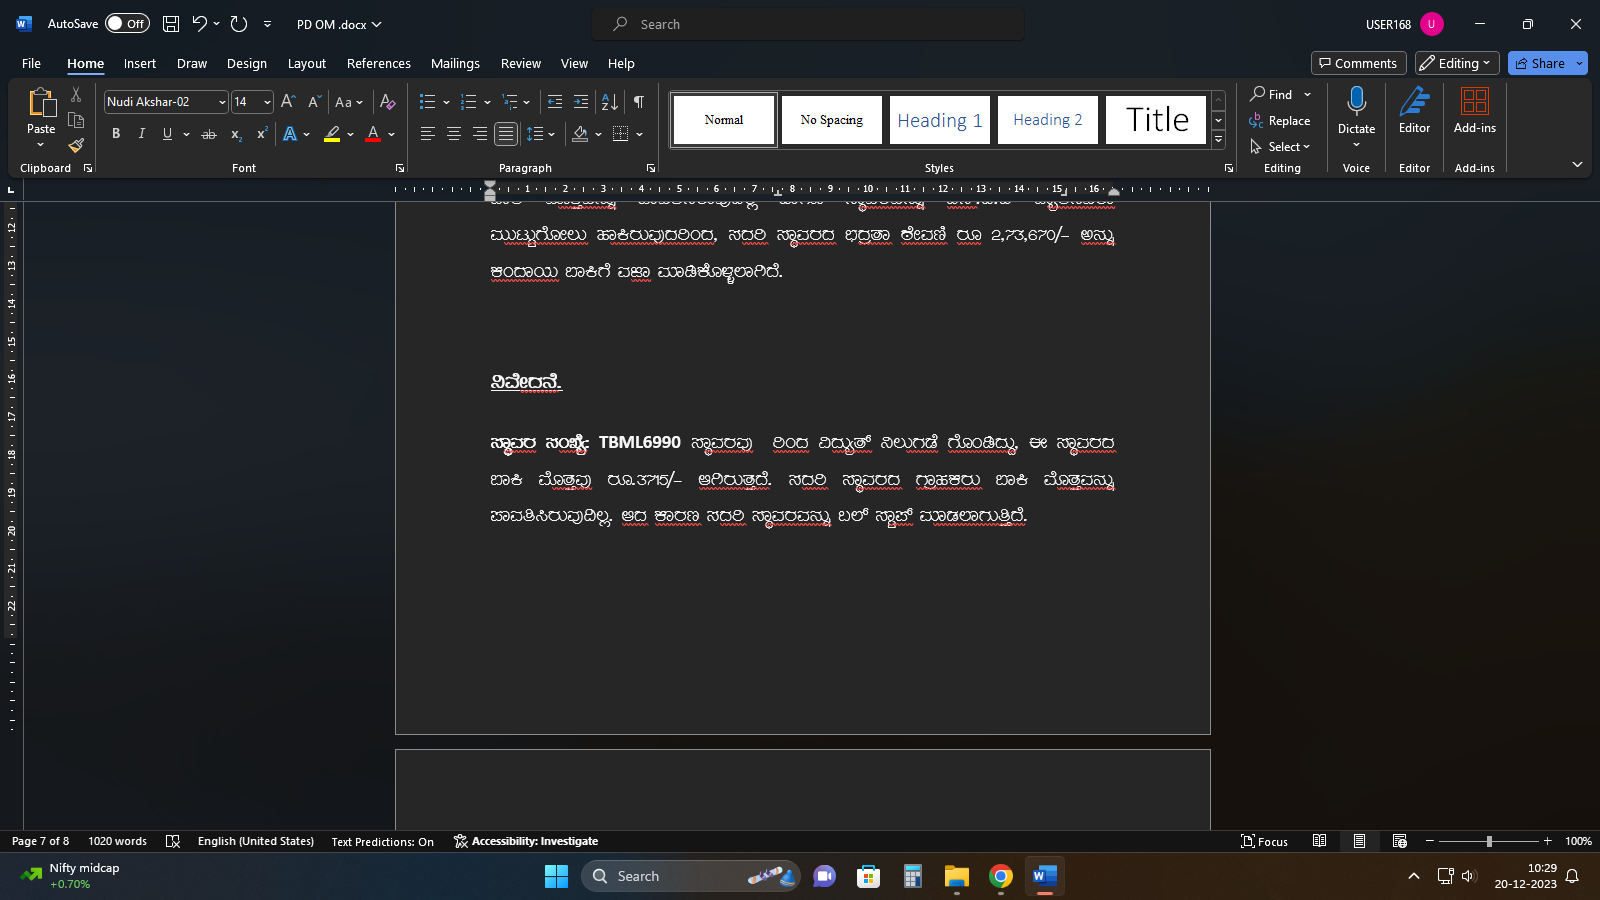Switch to the Review tab
Image resolution: width=1600 pixels, height=900 pixels.
tap(521, 63)
